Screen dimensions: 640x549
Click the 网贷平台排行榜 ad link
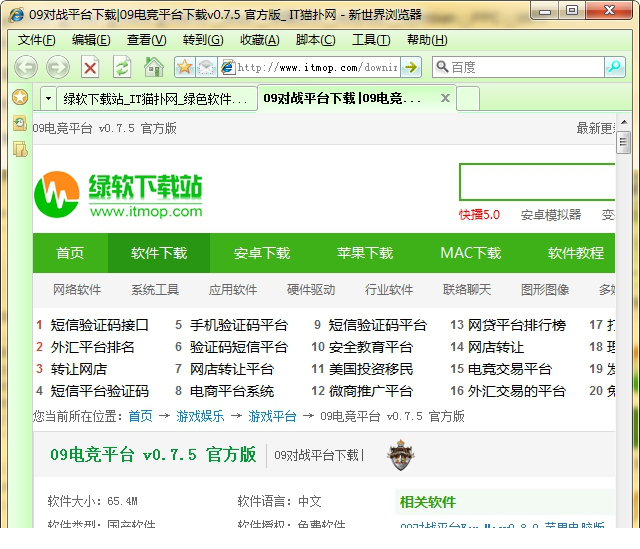517,325
